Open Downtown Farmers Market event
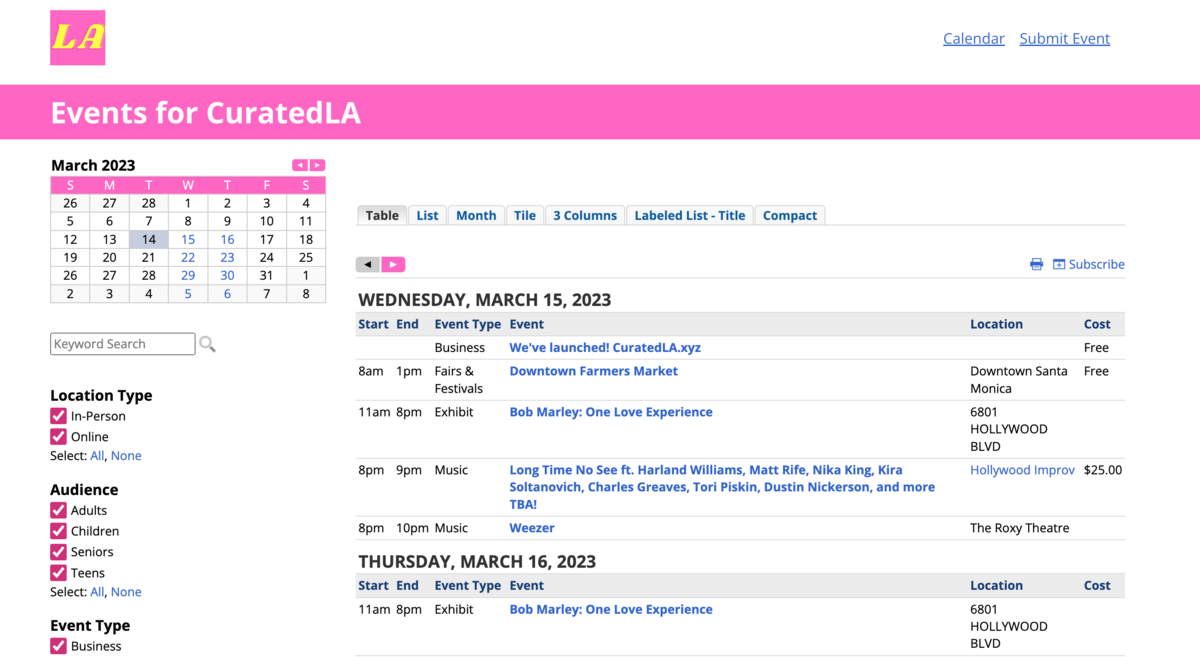1200x657 pixels. pos(594,371)
